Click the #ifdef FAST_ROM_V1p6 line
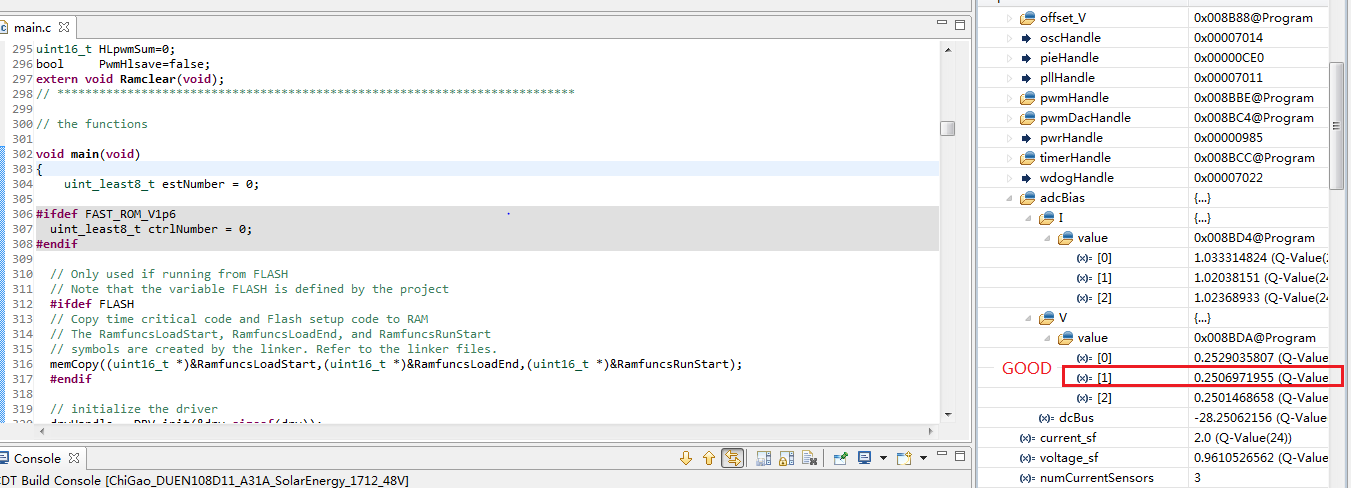 click(106, 214)
